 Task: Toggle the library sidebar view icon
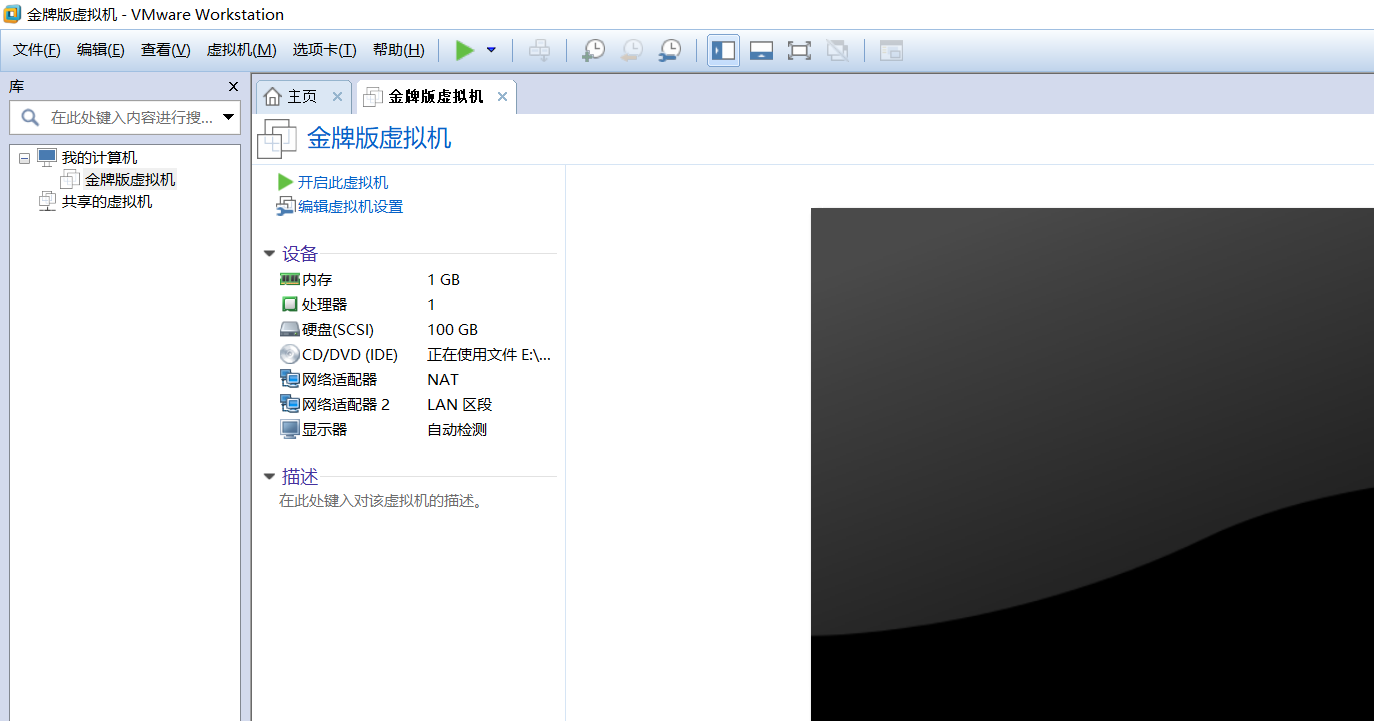723,50
